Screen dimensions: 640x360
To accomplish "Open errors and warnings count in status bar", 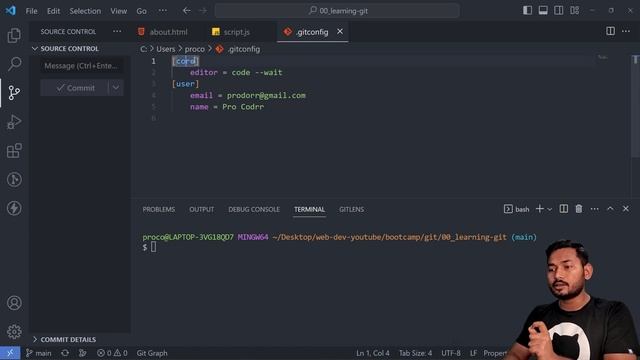I will click(112, 353).
